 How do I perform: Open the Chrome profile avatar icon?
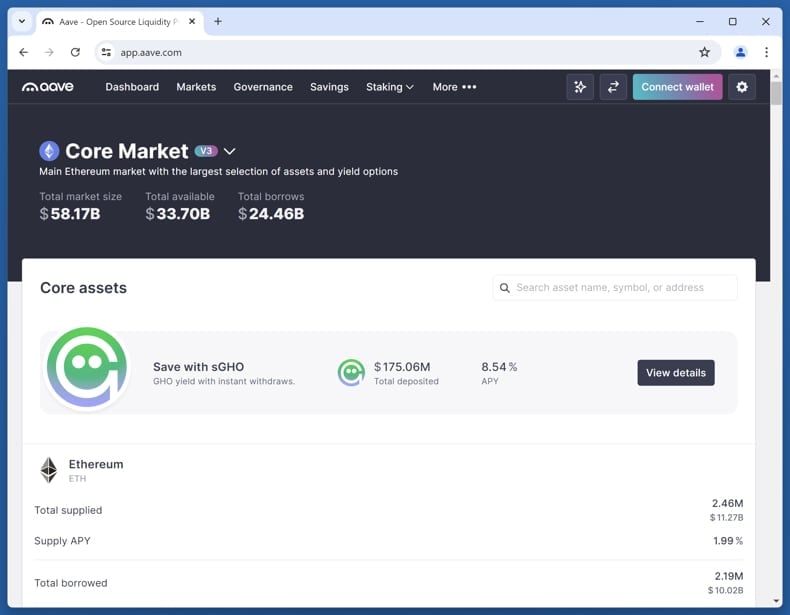tap(740, 52)
